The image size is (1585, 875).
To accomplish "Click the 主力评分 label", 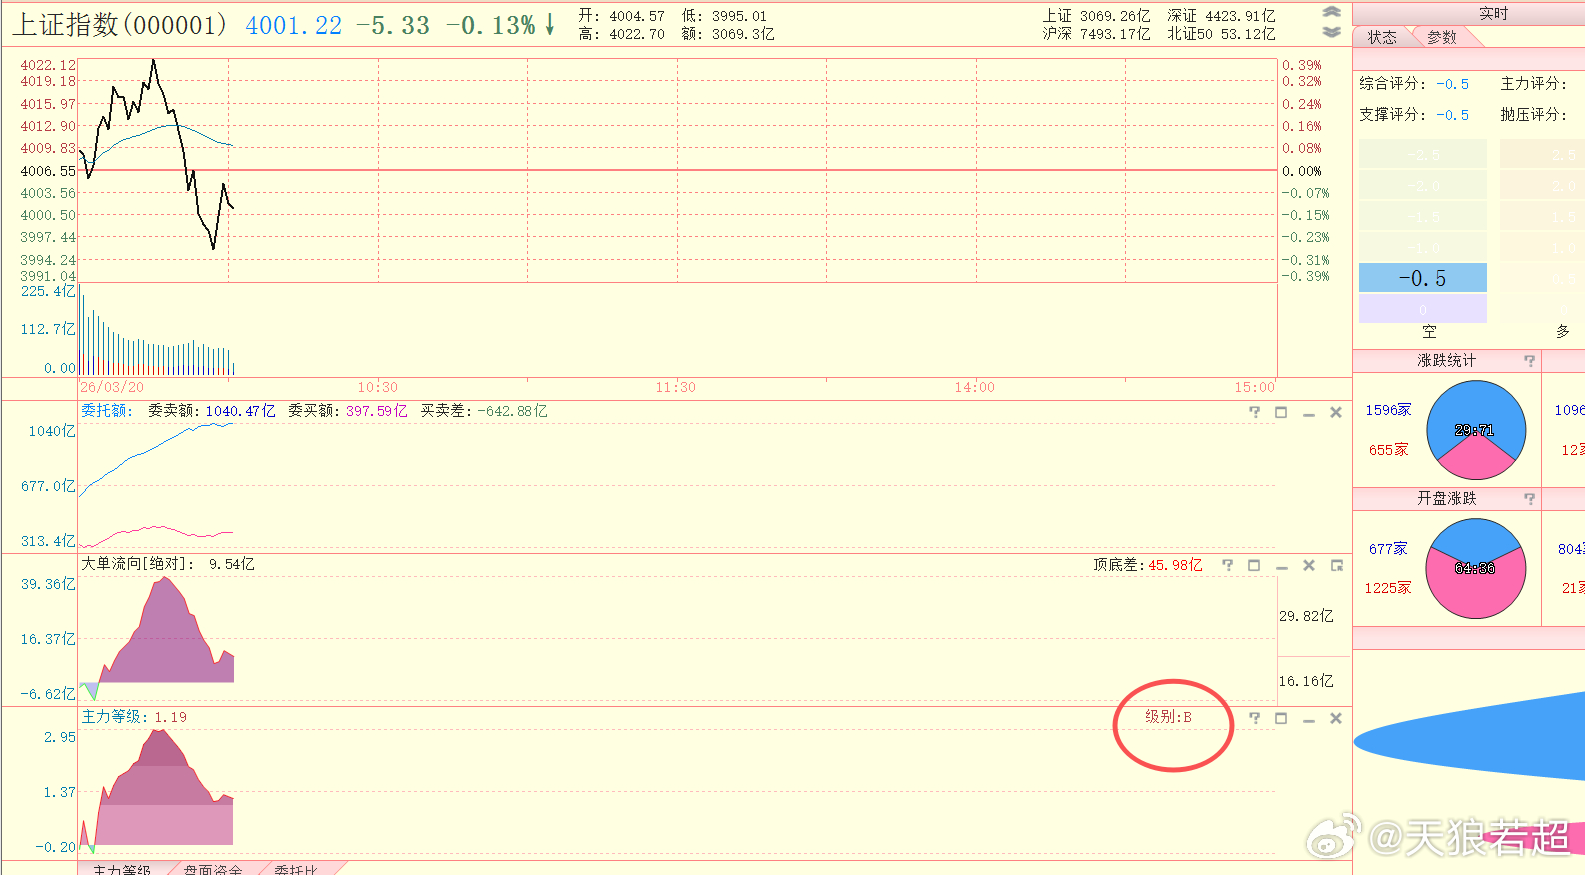I will (x=1533, y=84).
